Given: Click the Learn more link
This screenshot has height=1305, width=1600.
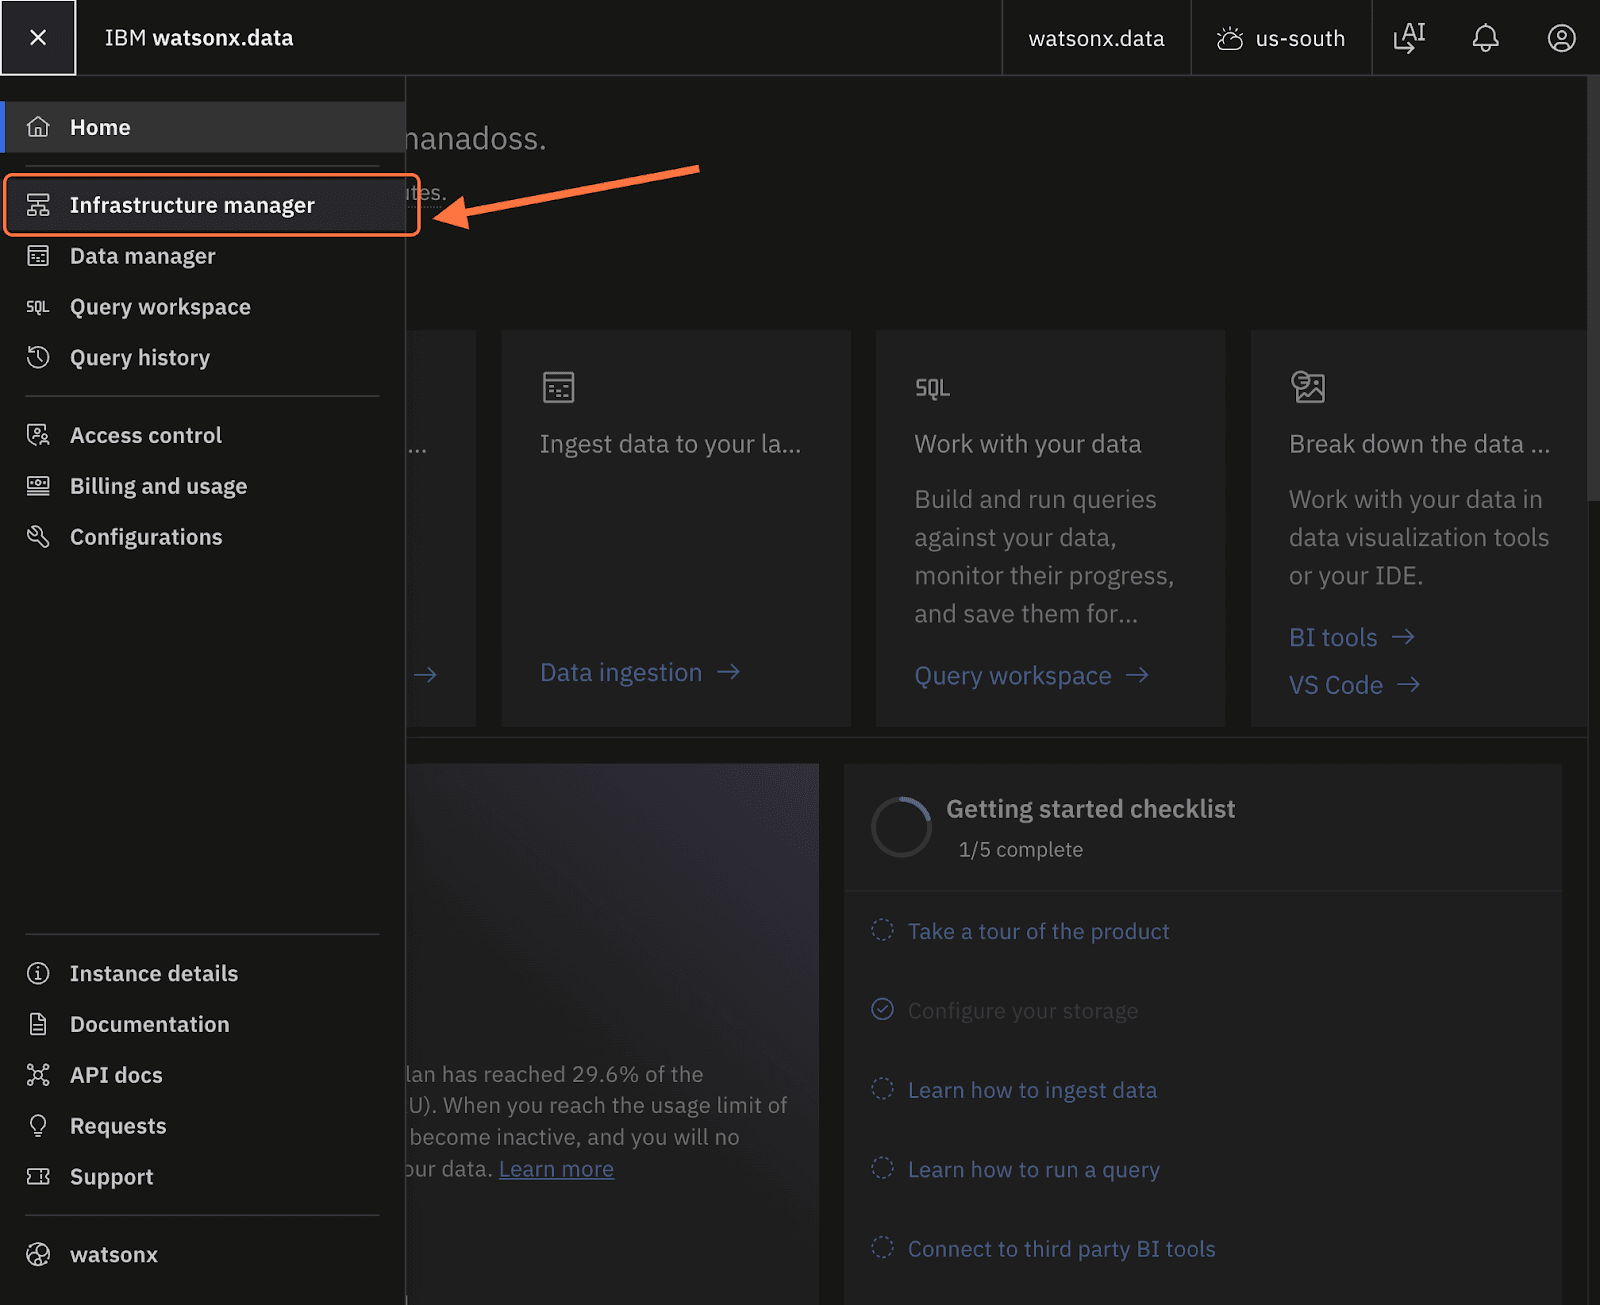Looking at the screenshot, I should pyautogui.click(x=556, y=1169).
